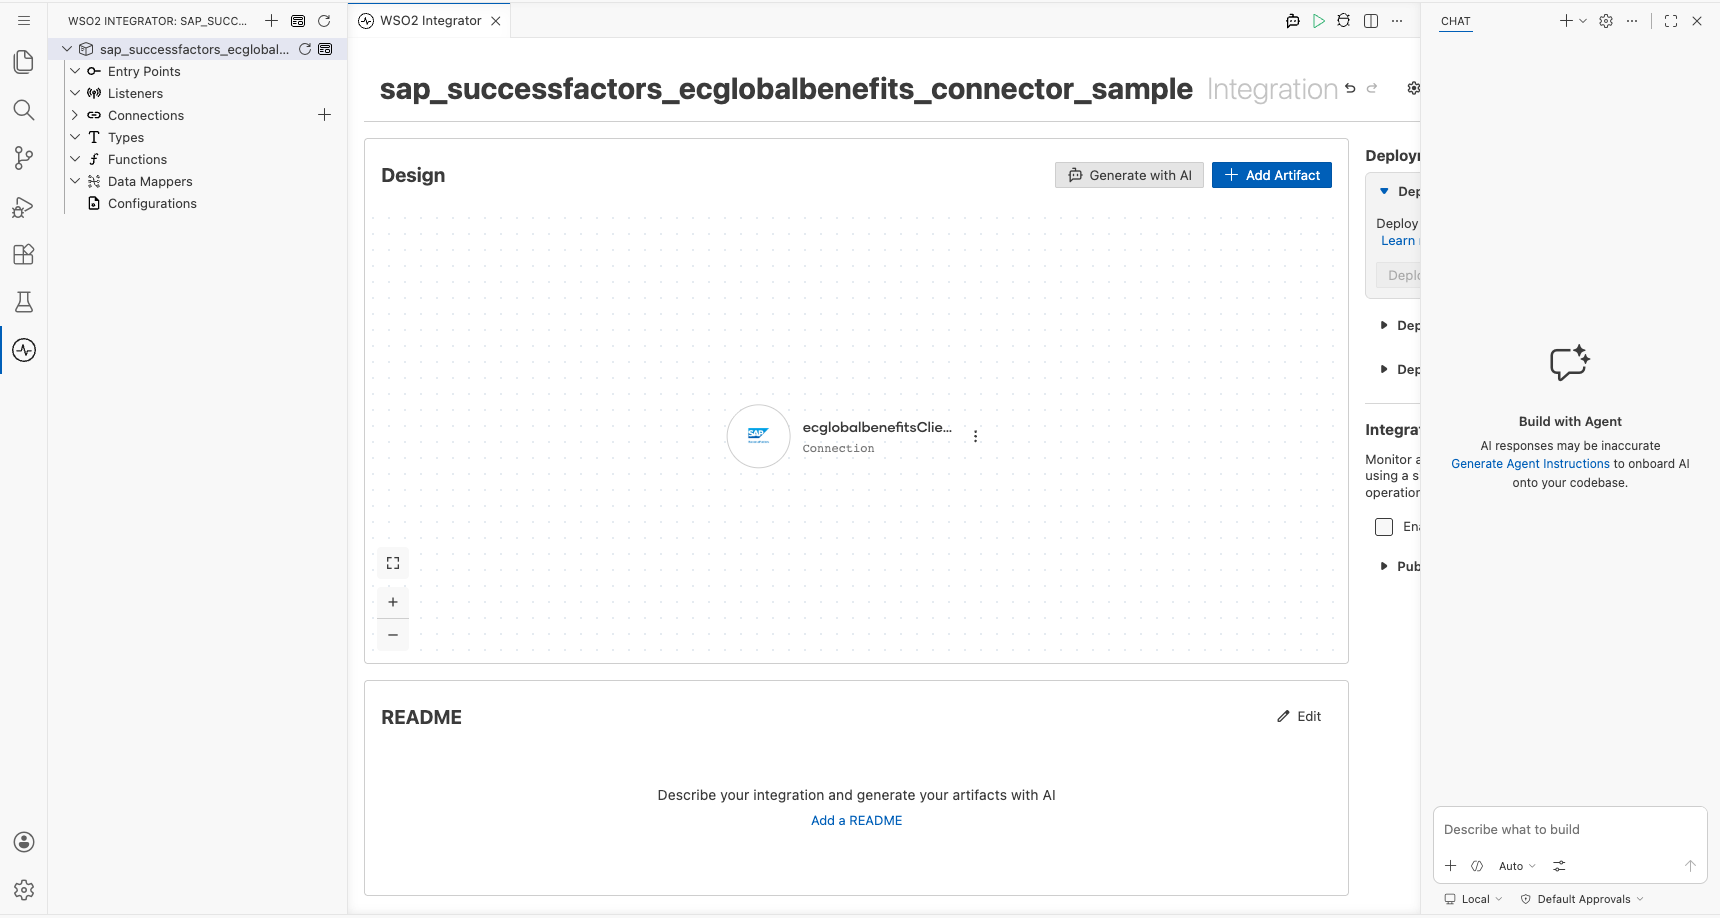Select the CHAT panel tab

(1456, 21)
